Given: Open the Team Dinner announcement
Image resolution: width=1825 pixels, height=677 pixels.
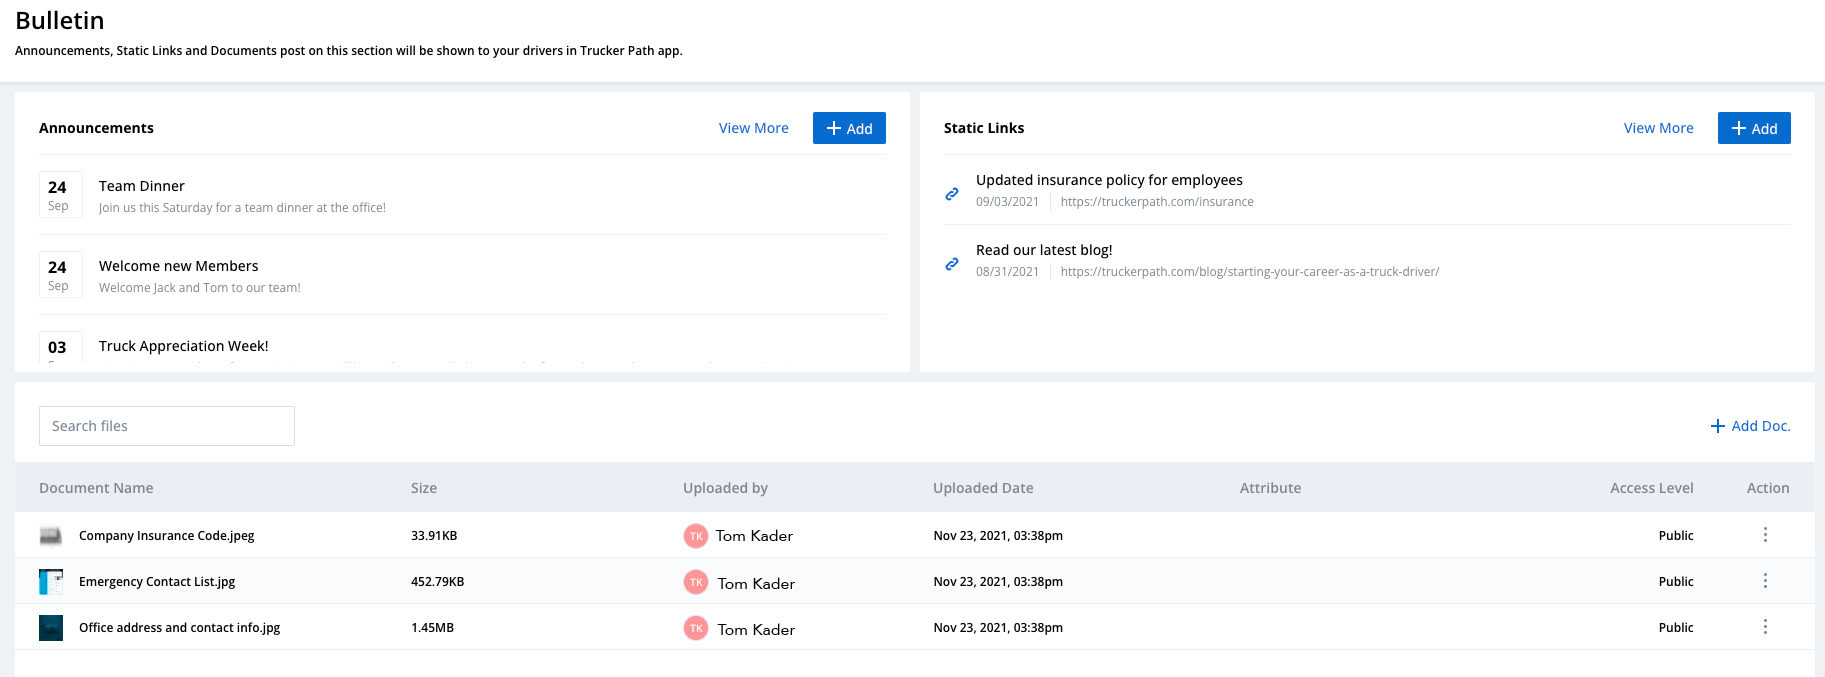Looking at the screenshot, I should coord(142,186).
